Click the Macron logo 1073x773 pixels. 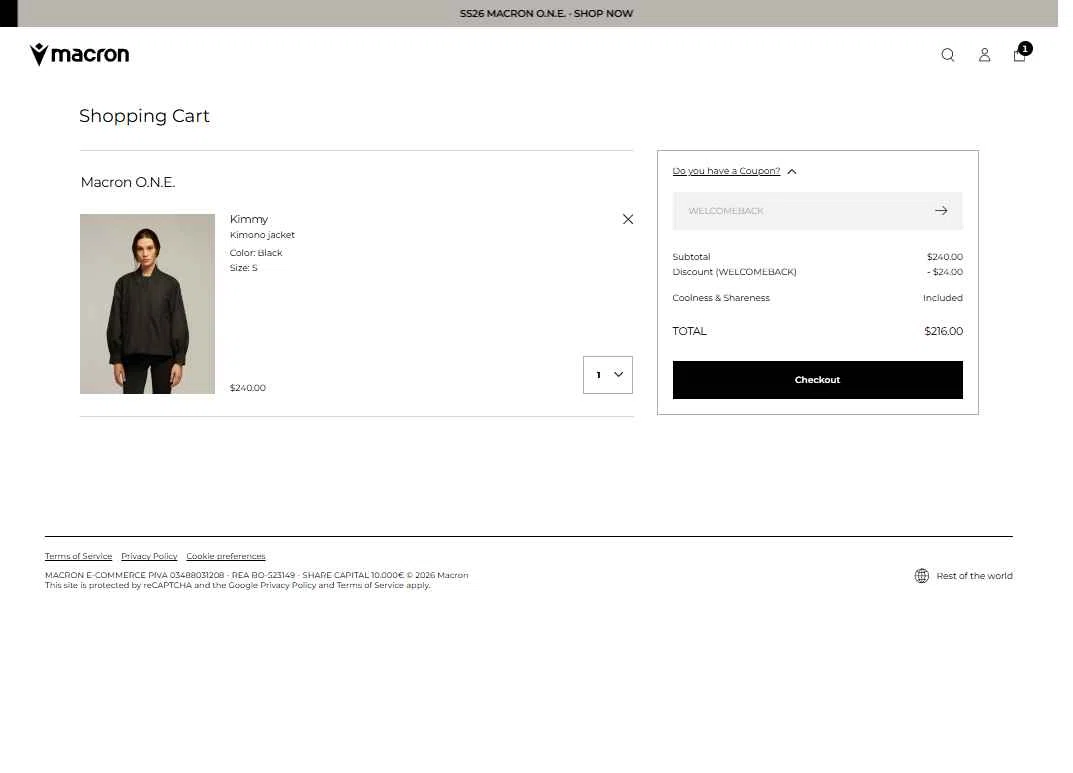click(x=79, y=54)
